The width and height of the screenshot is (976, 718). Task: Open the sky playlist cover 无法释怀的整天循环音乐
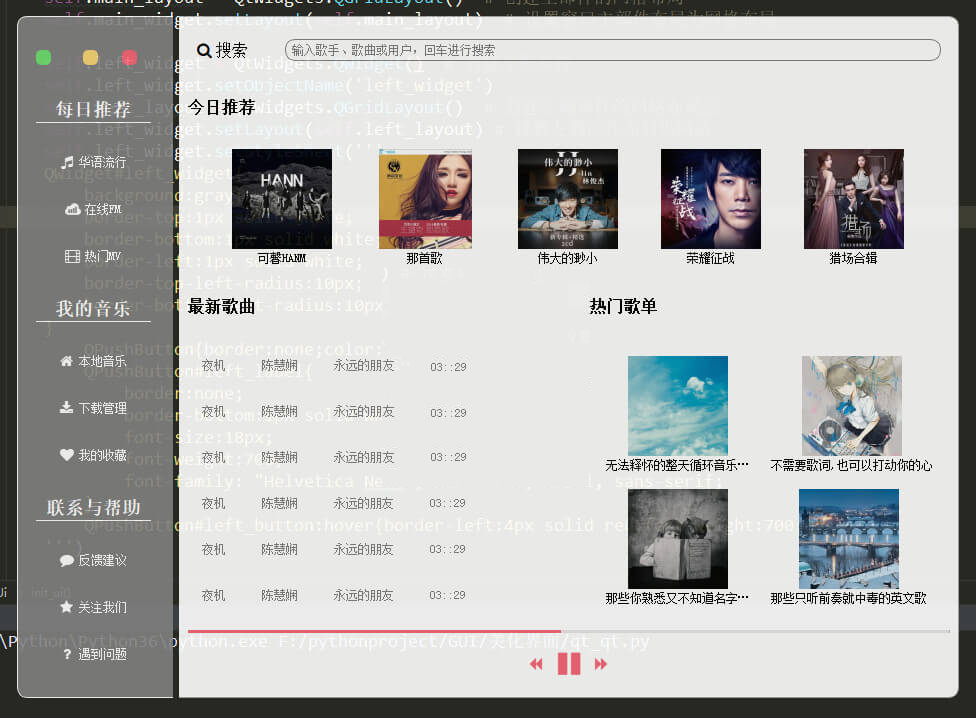click(x=678, y=406)
